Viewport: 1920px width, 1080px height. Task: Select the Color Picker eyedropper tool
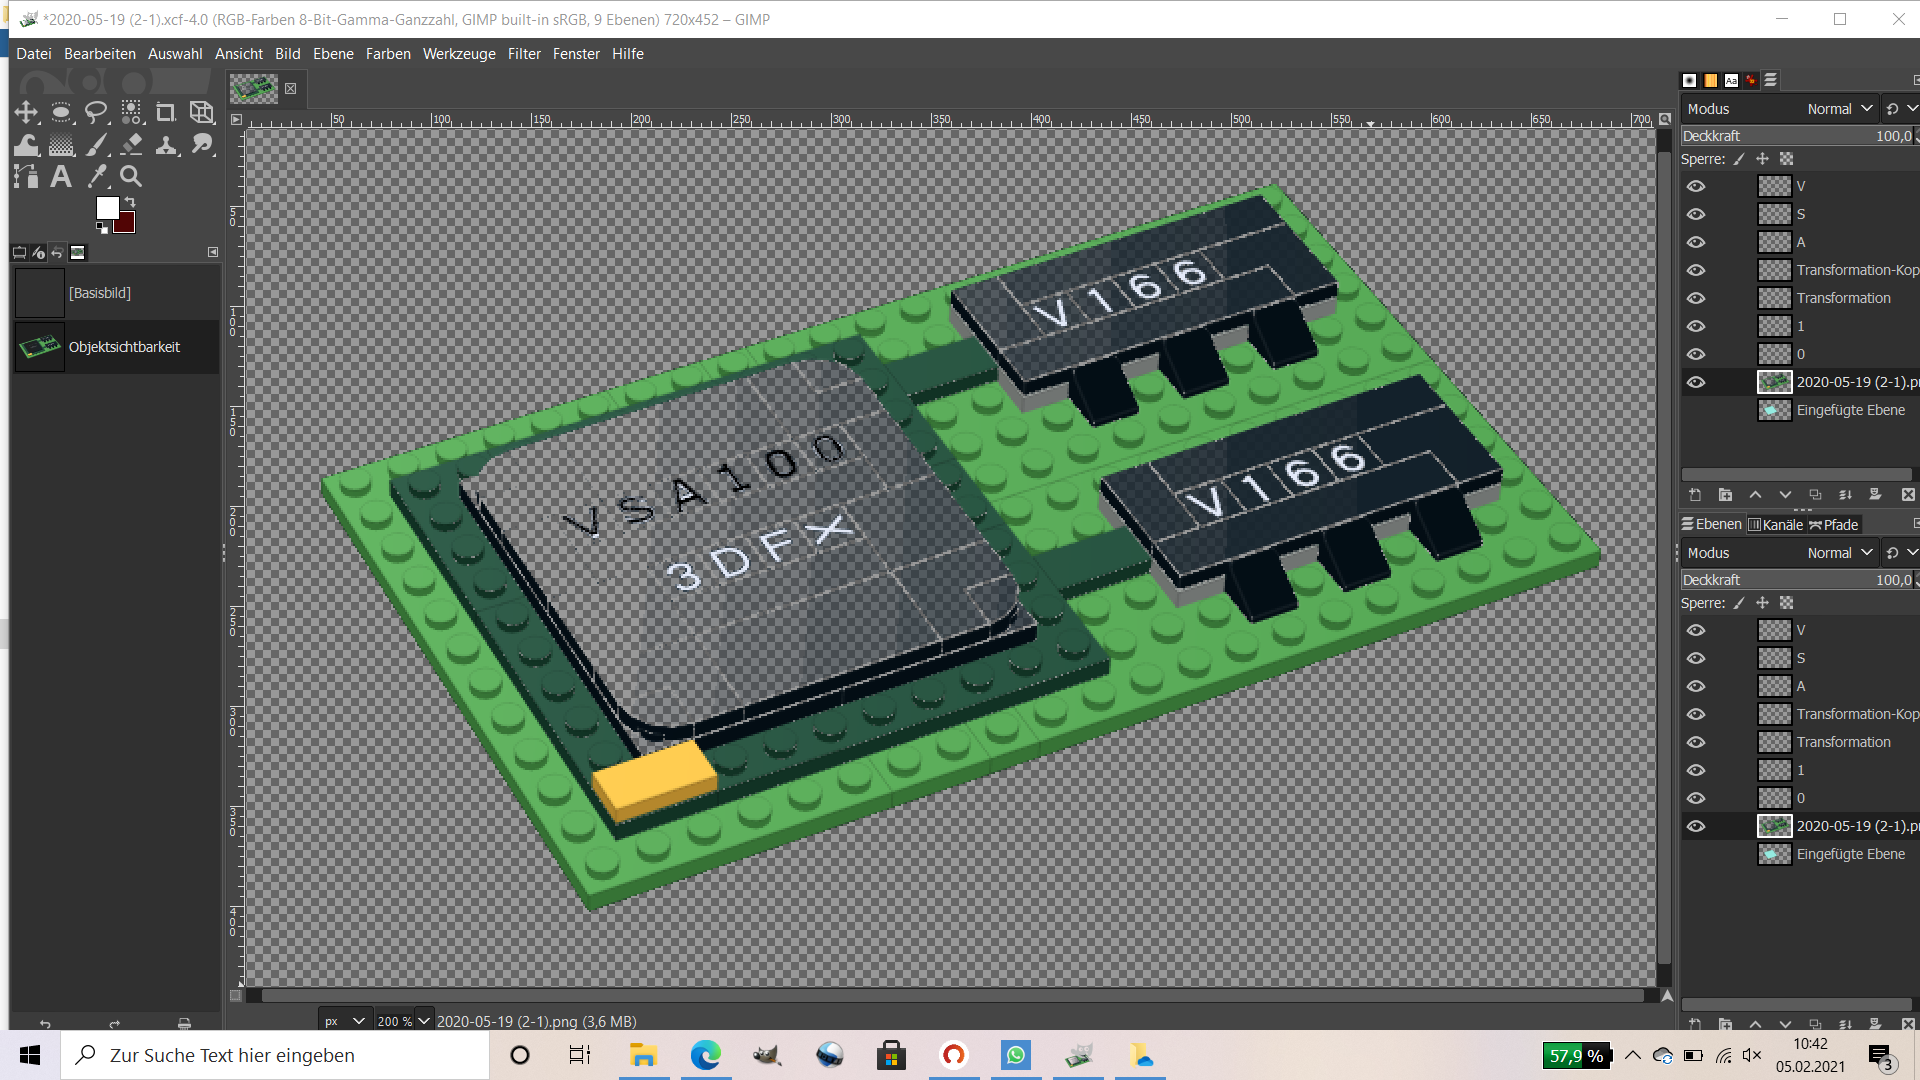click(x=96, y=177)
